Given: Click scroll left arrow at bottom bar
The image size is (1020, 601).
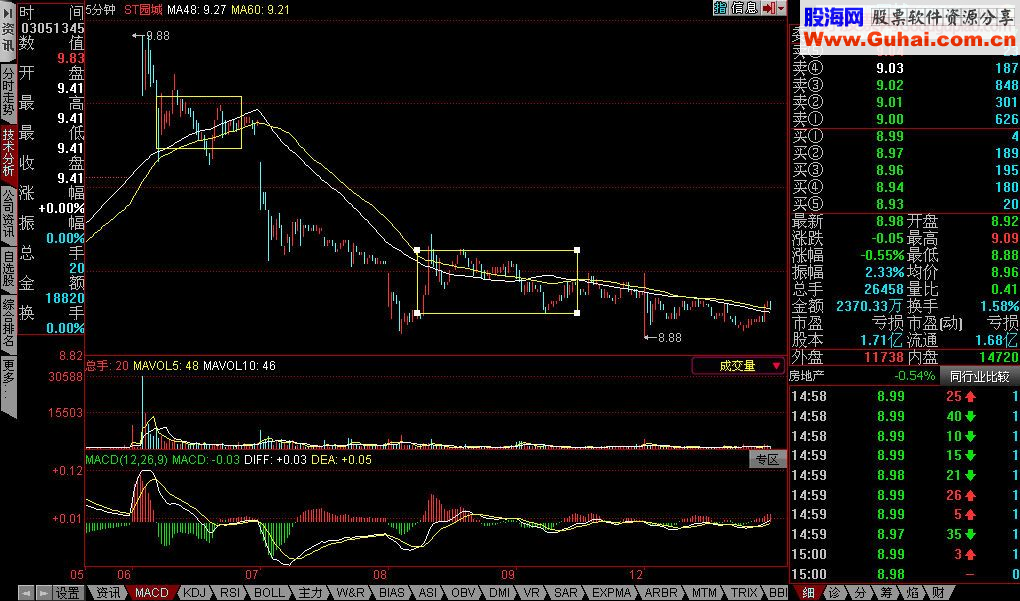Looking at the screenshot, I should (26, 593).
